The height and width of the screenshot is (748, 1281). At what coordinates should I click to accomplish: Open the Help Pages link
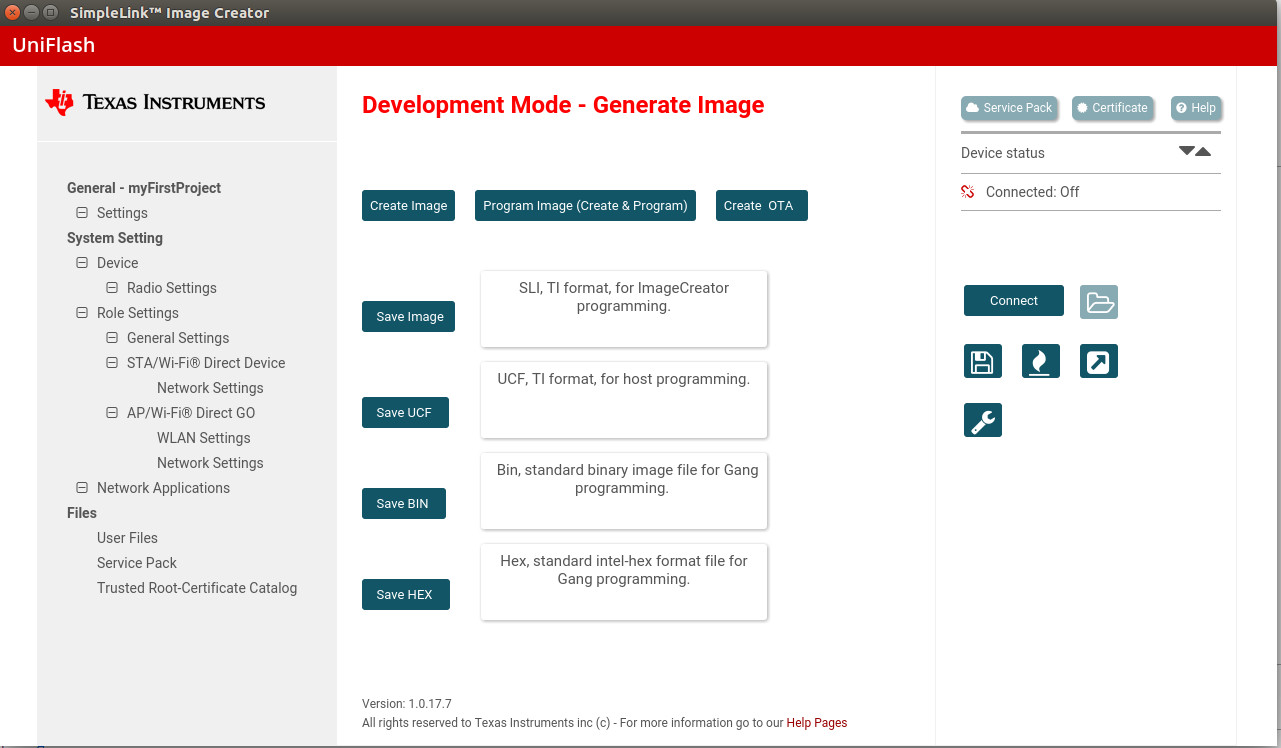(x=816, y=723)
